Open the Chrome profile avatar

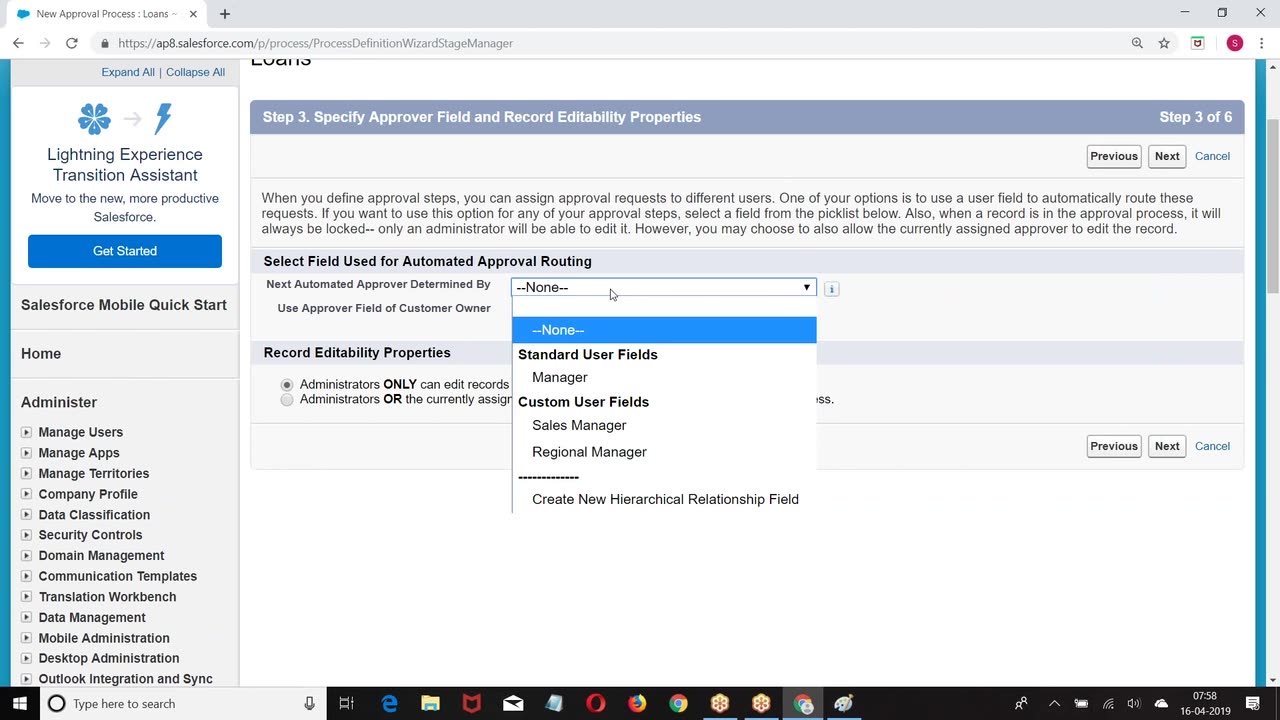coord(1235,43)
